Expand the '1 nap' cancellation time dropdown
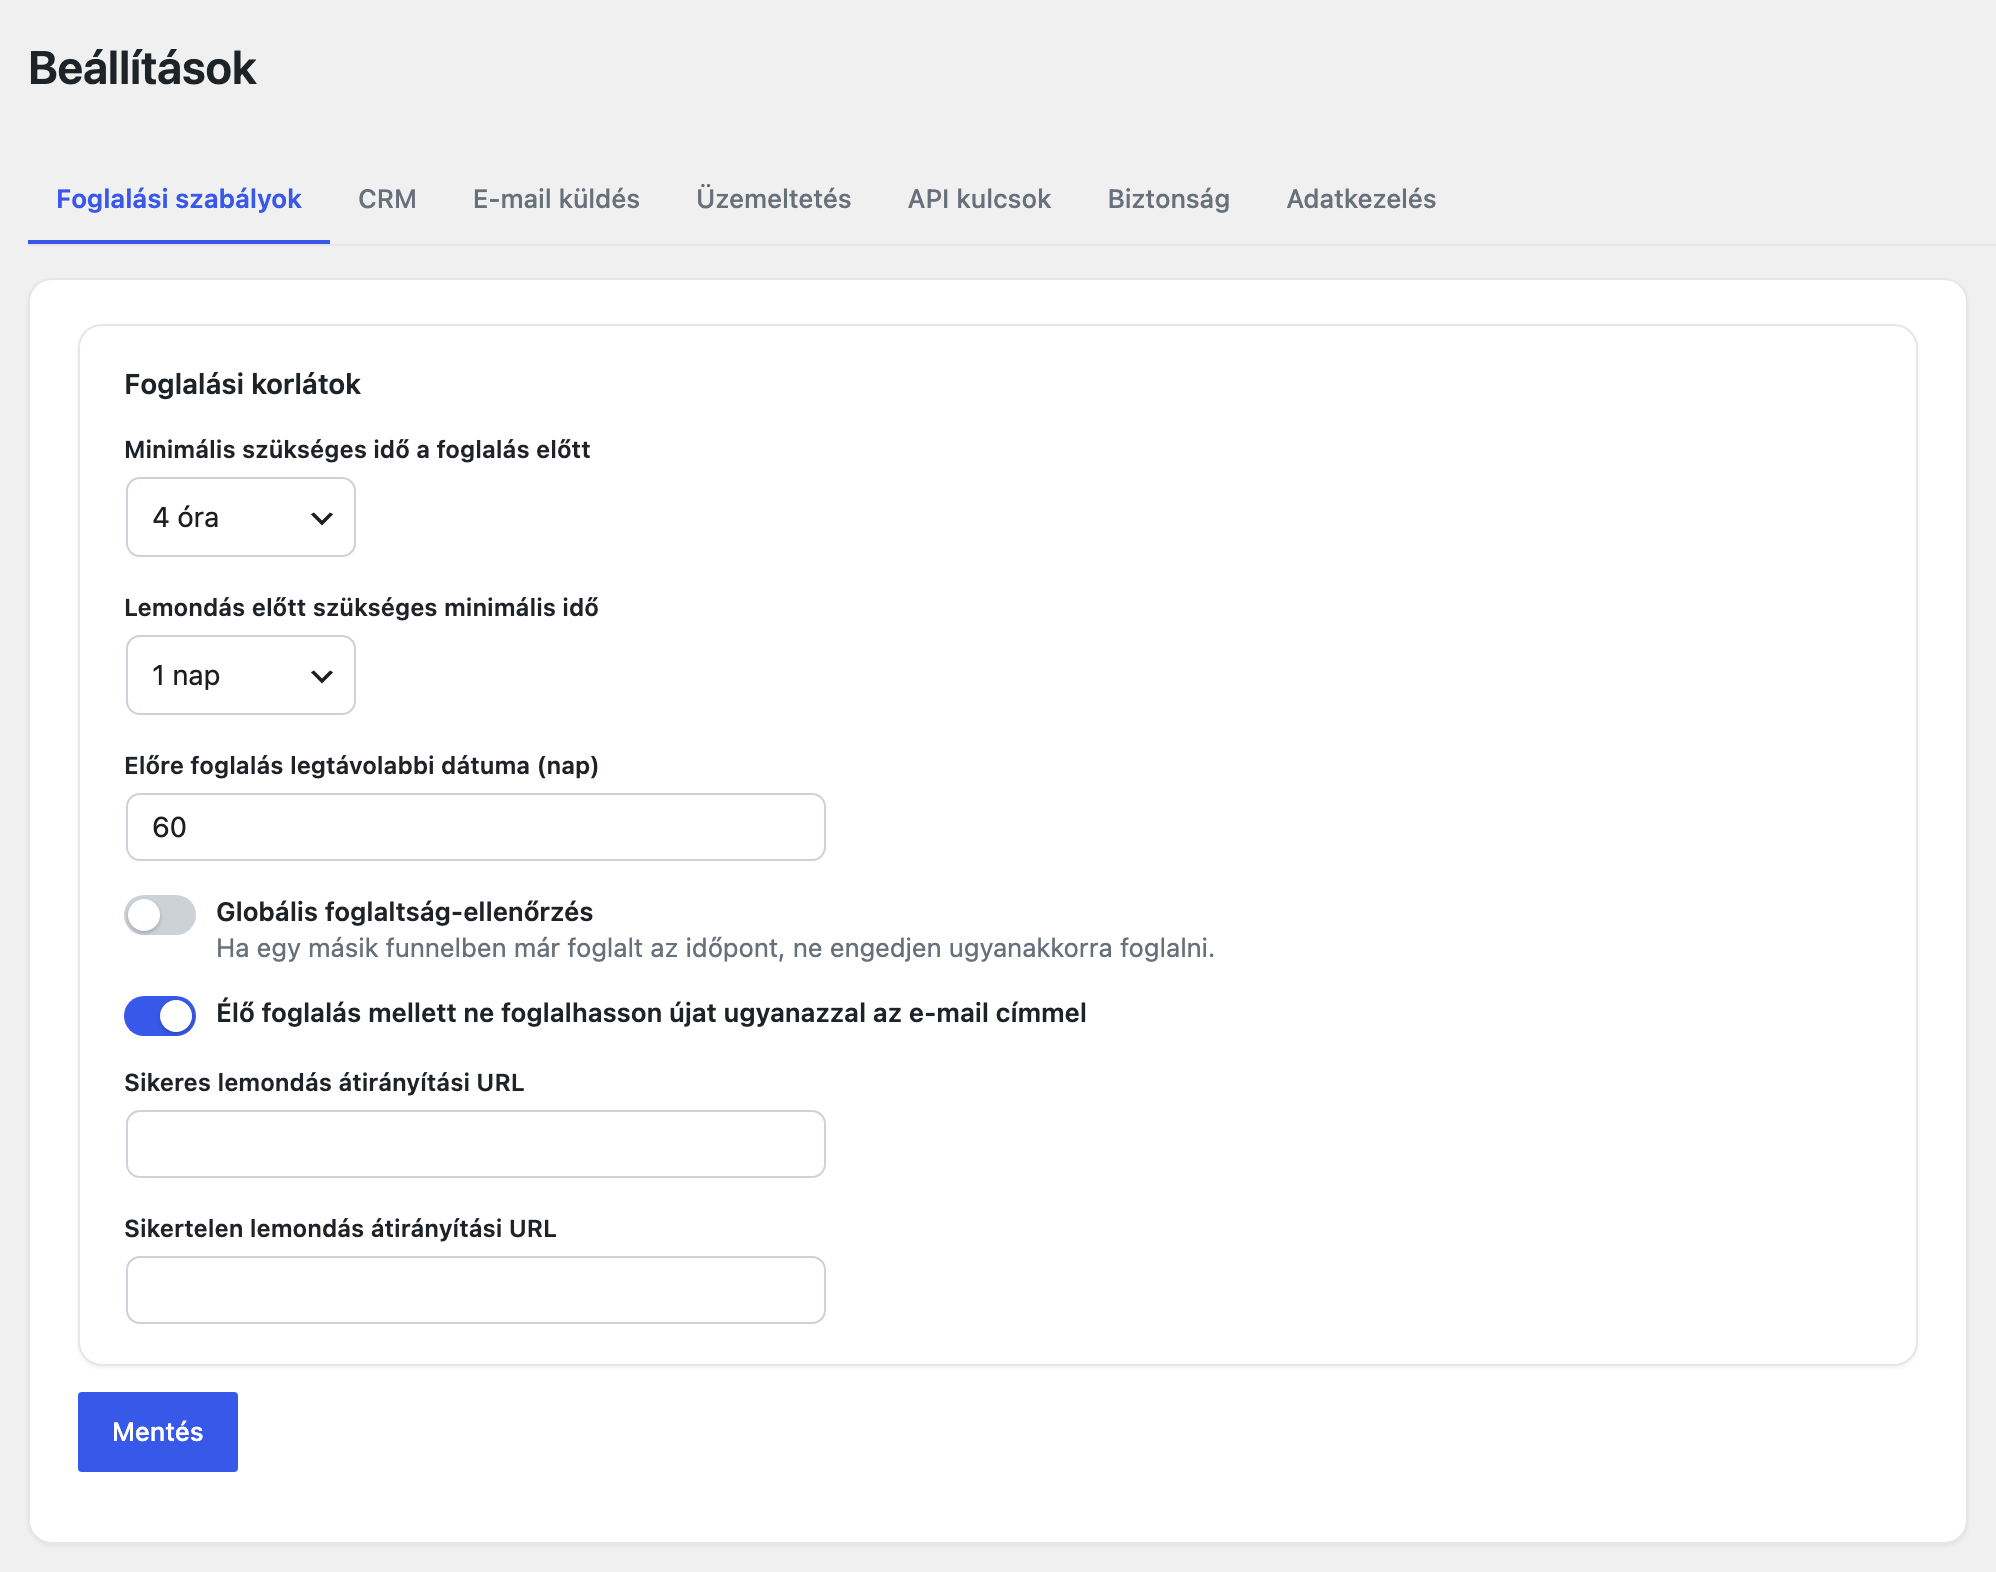Viewport: 1996px width, 1572px height. 241,675
